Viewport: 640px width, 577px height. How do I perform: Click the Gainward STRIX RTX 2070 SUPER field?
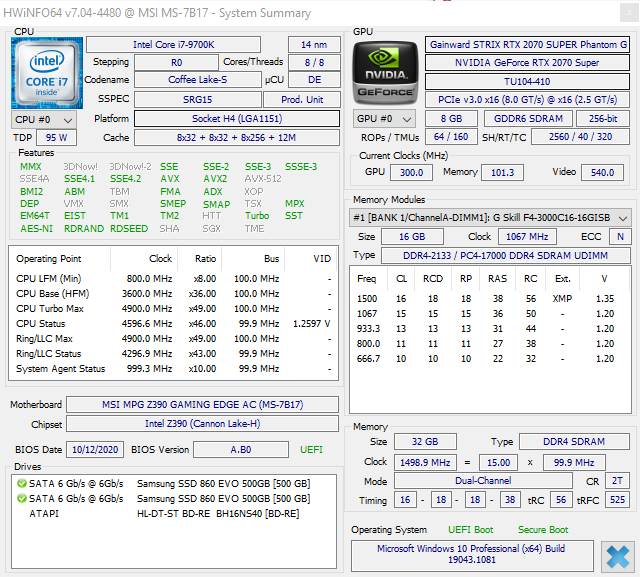pos(527,44)
